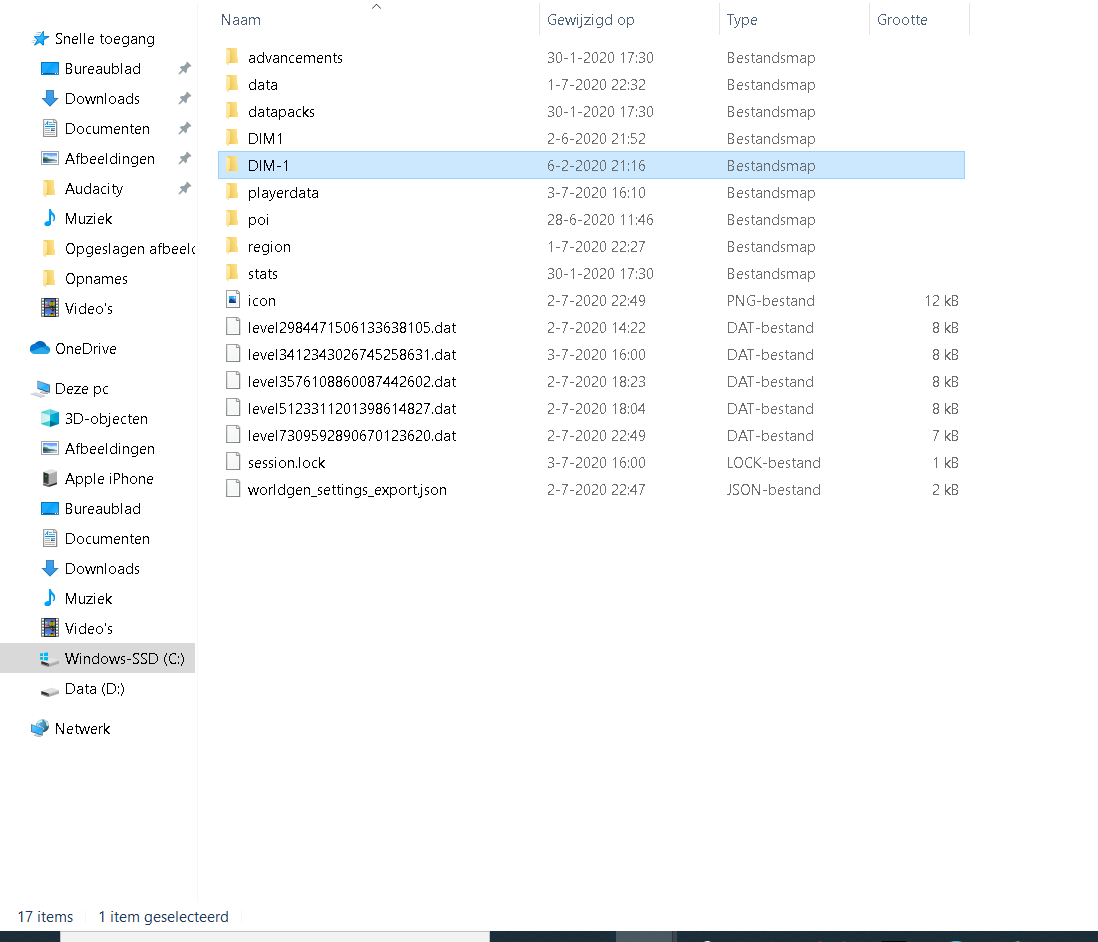
Task: Select file level5123311201398614827.dat
Action: (352, 408)
